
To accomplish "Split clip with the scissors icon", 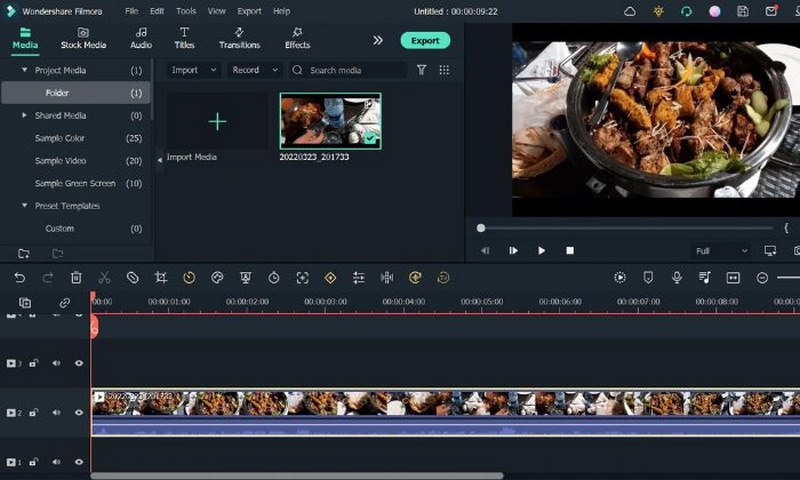I will (104, 277).
